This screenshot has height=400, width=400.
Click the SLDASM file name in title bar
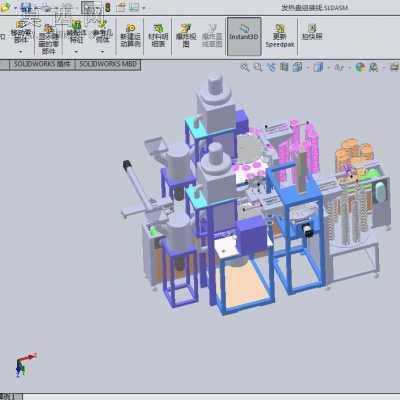pos(314,8)
